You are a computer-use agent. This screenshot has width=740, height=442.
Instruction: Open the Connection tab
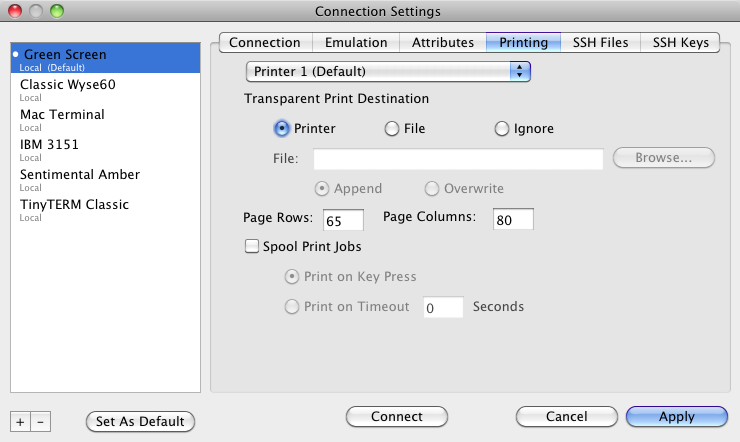[x=265, y=42]
